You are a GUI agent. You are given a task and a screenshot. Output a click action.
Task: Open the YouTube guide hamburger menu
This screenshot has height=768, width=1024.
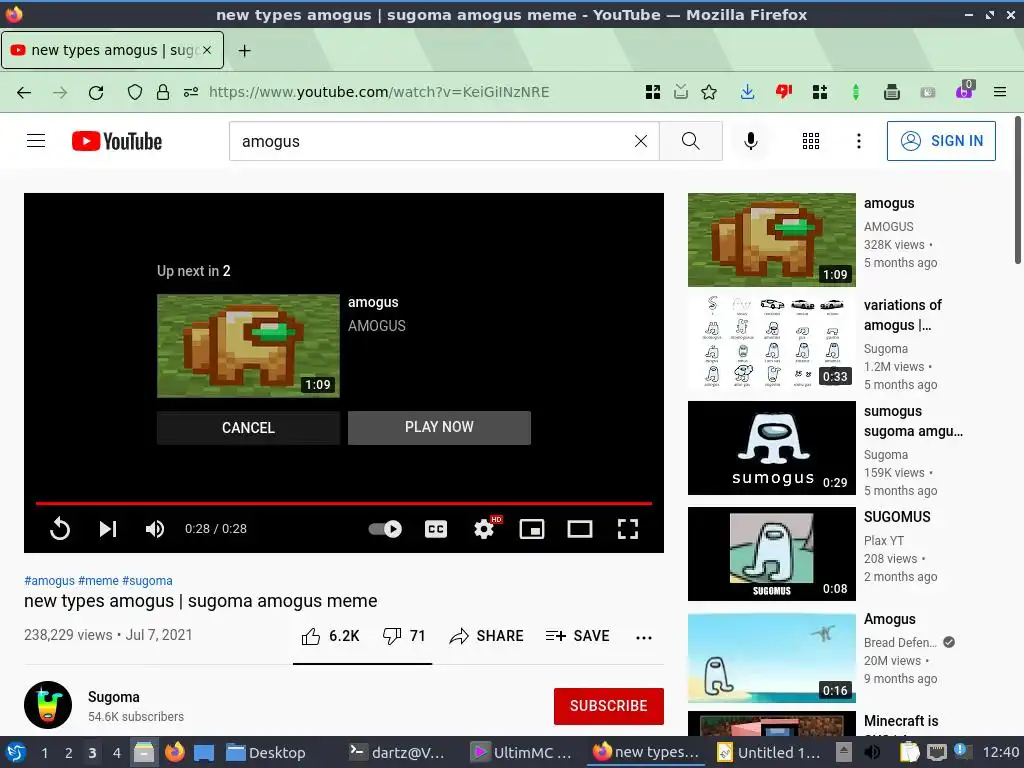[x=36, y=140]
